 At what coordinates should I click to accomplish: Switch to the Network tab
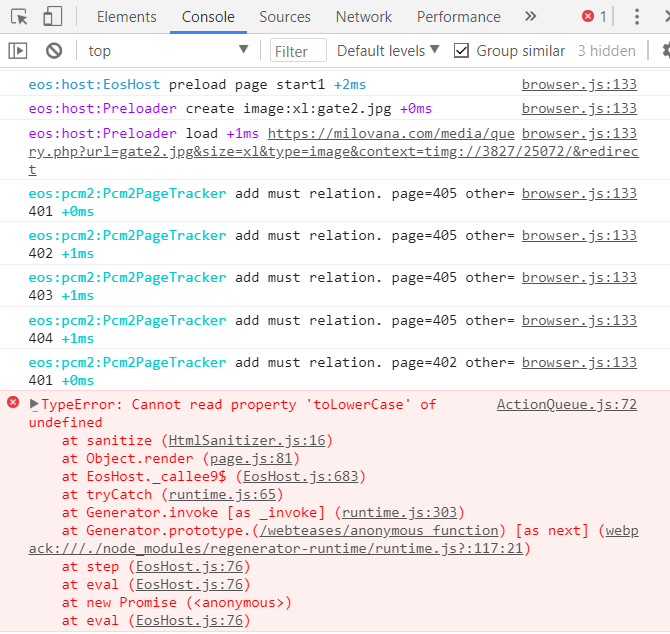pos(364,17)
